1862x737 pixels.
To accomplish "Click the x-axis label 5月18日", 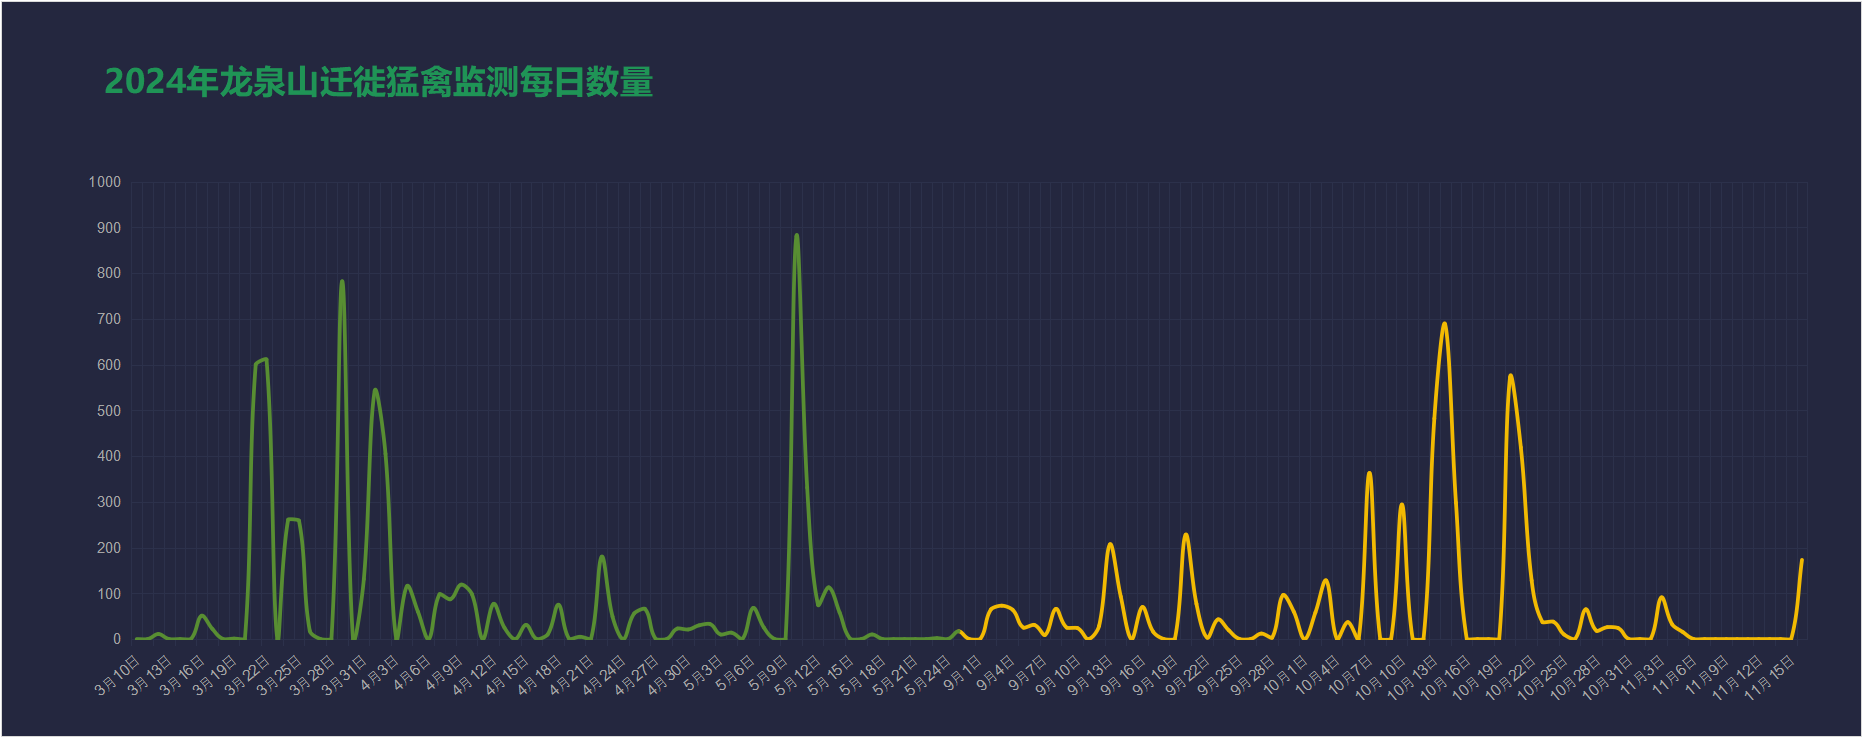I will [864, 675].
